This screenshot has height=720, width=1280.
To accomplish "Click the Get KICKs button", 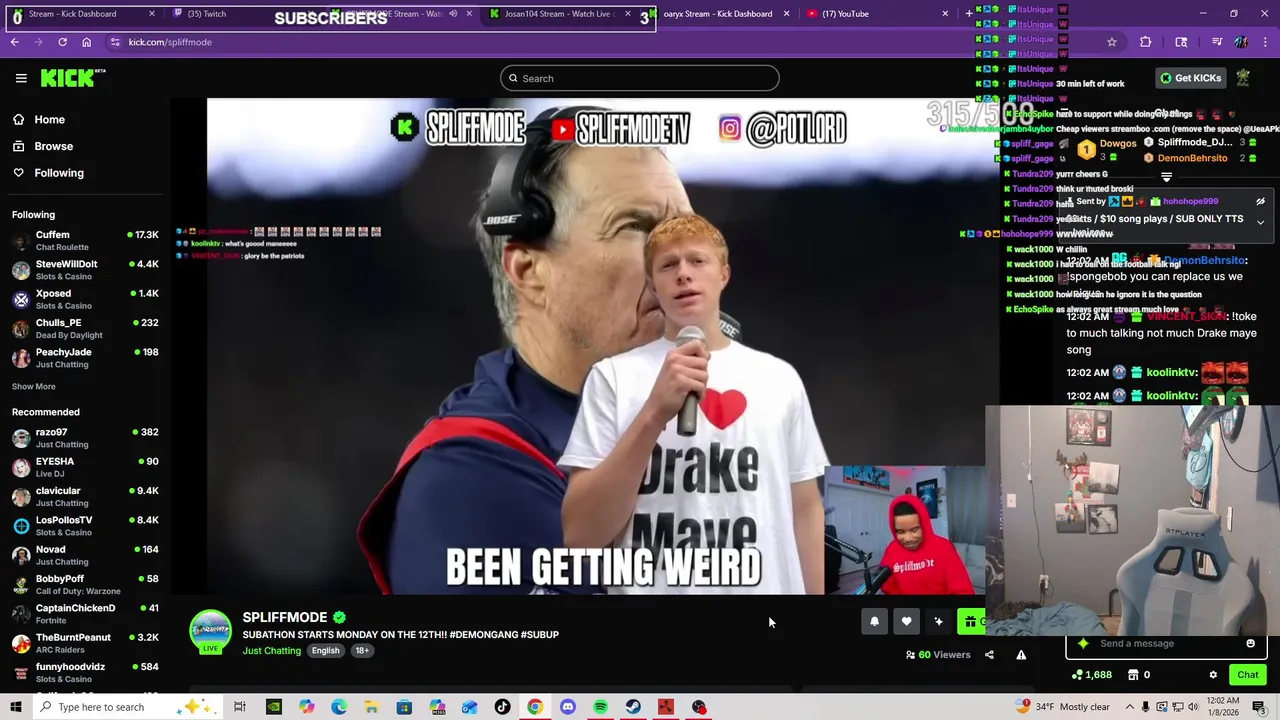I will (x=1189, y=78).
